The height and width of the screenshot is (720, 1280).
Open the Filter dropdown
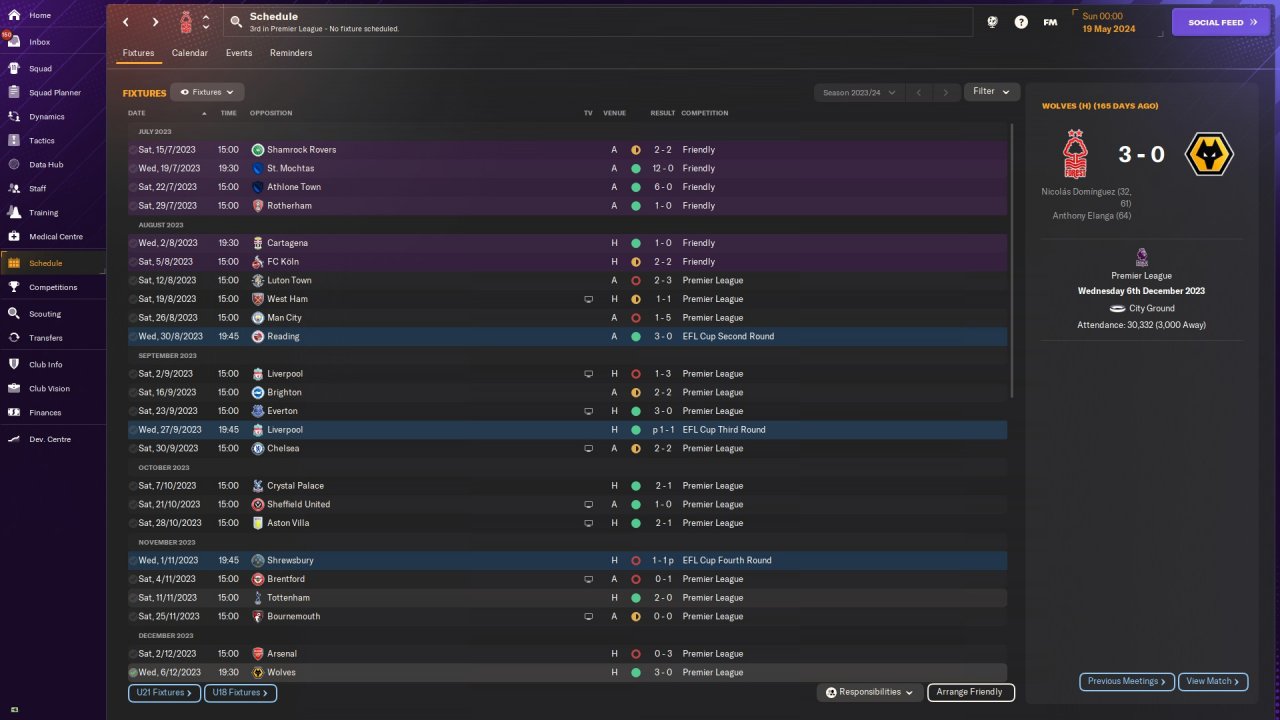[x=991, y=92]
